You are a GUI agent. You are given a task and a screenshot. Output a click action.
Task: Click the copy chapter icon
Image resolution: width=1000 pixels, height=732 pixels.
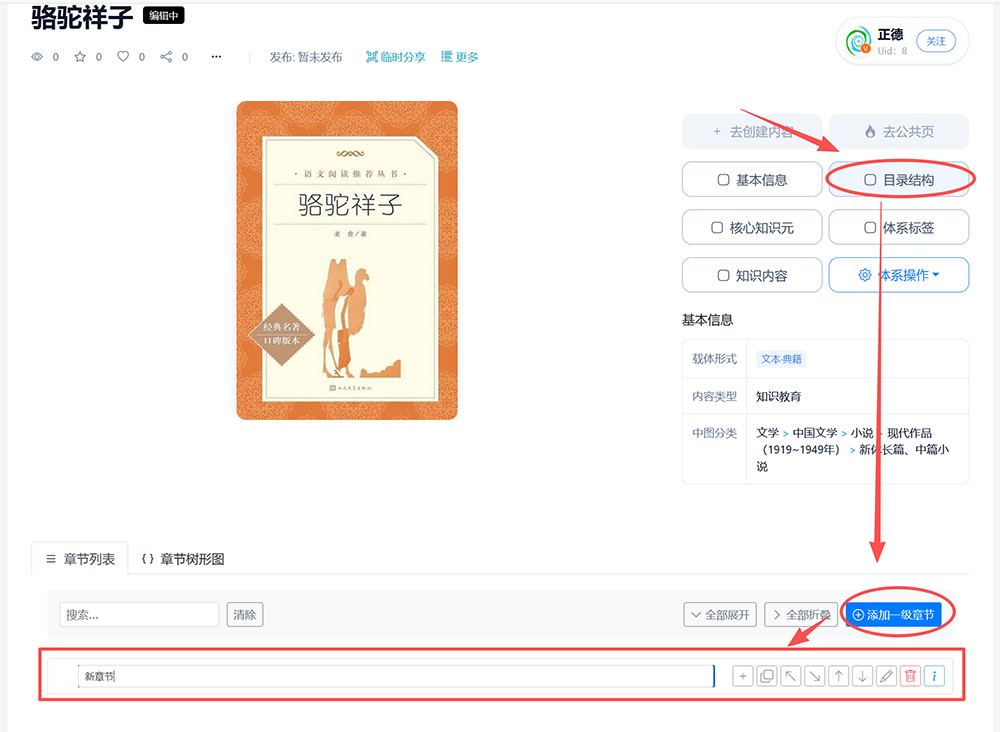[767, 676]
